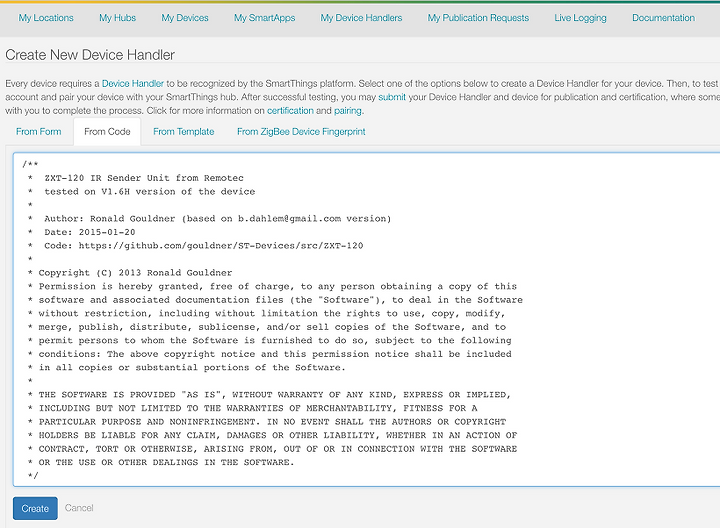
Task: Click the 'THE SOFTWARE IS PROVIDED' line
Action: 274,395
